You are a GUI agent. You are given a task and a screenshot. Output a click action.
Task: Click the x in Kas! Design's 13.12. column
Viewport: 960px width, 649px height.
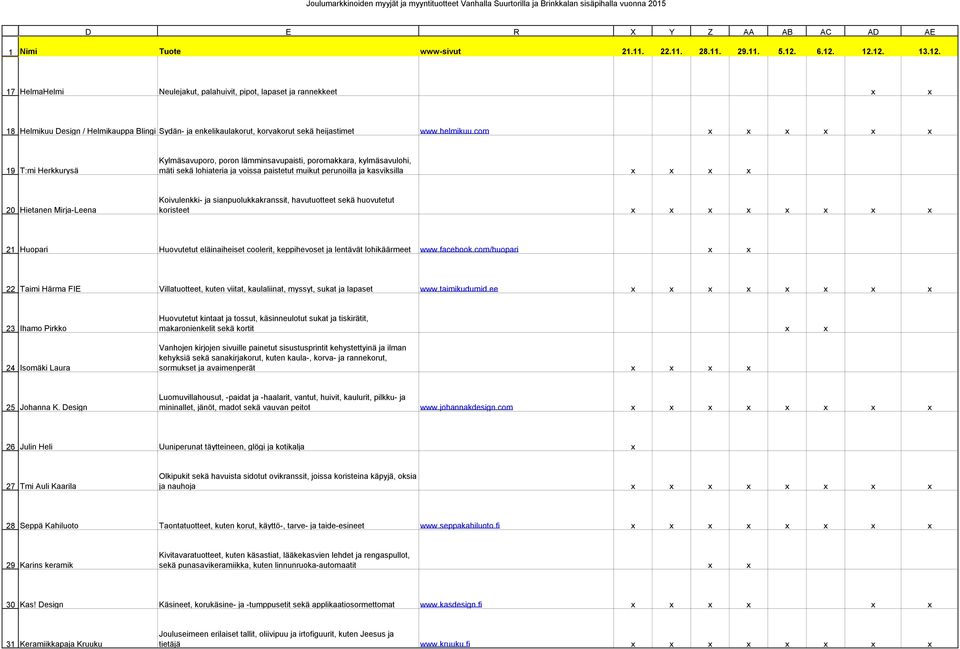(929, 606)
